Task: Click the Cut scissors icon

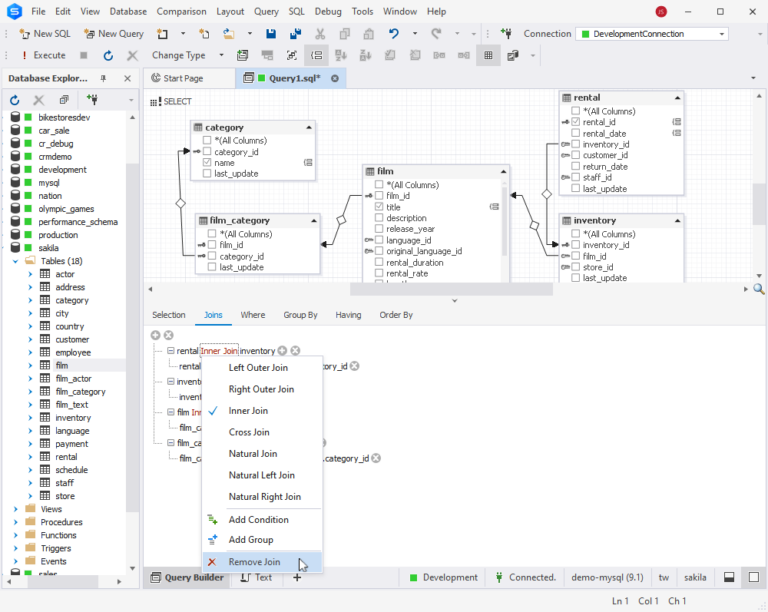Action: pyautogui.click(x=320, y=34)
